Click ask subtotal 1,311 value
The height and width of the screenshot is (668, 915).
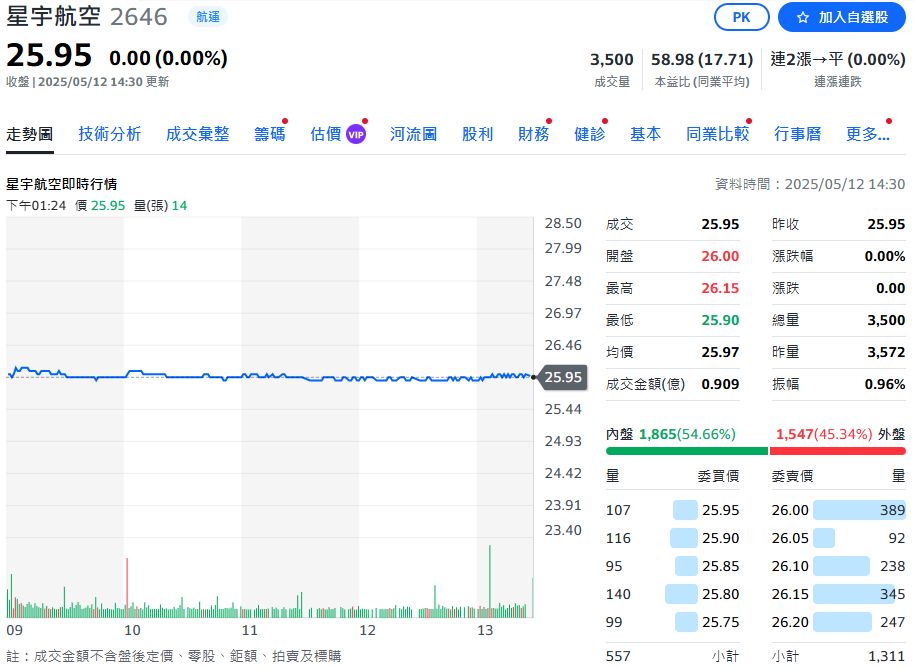886,656
